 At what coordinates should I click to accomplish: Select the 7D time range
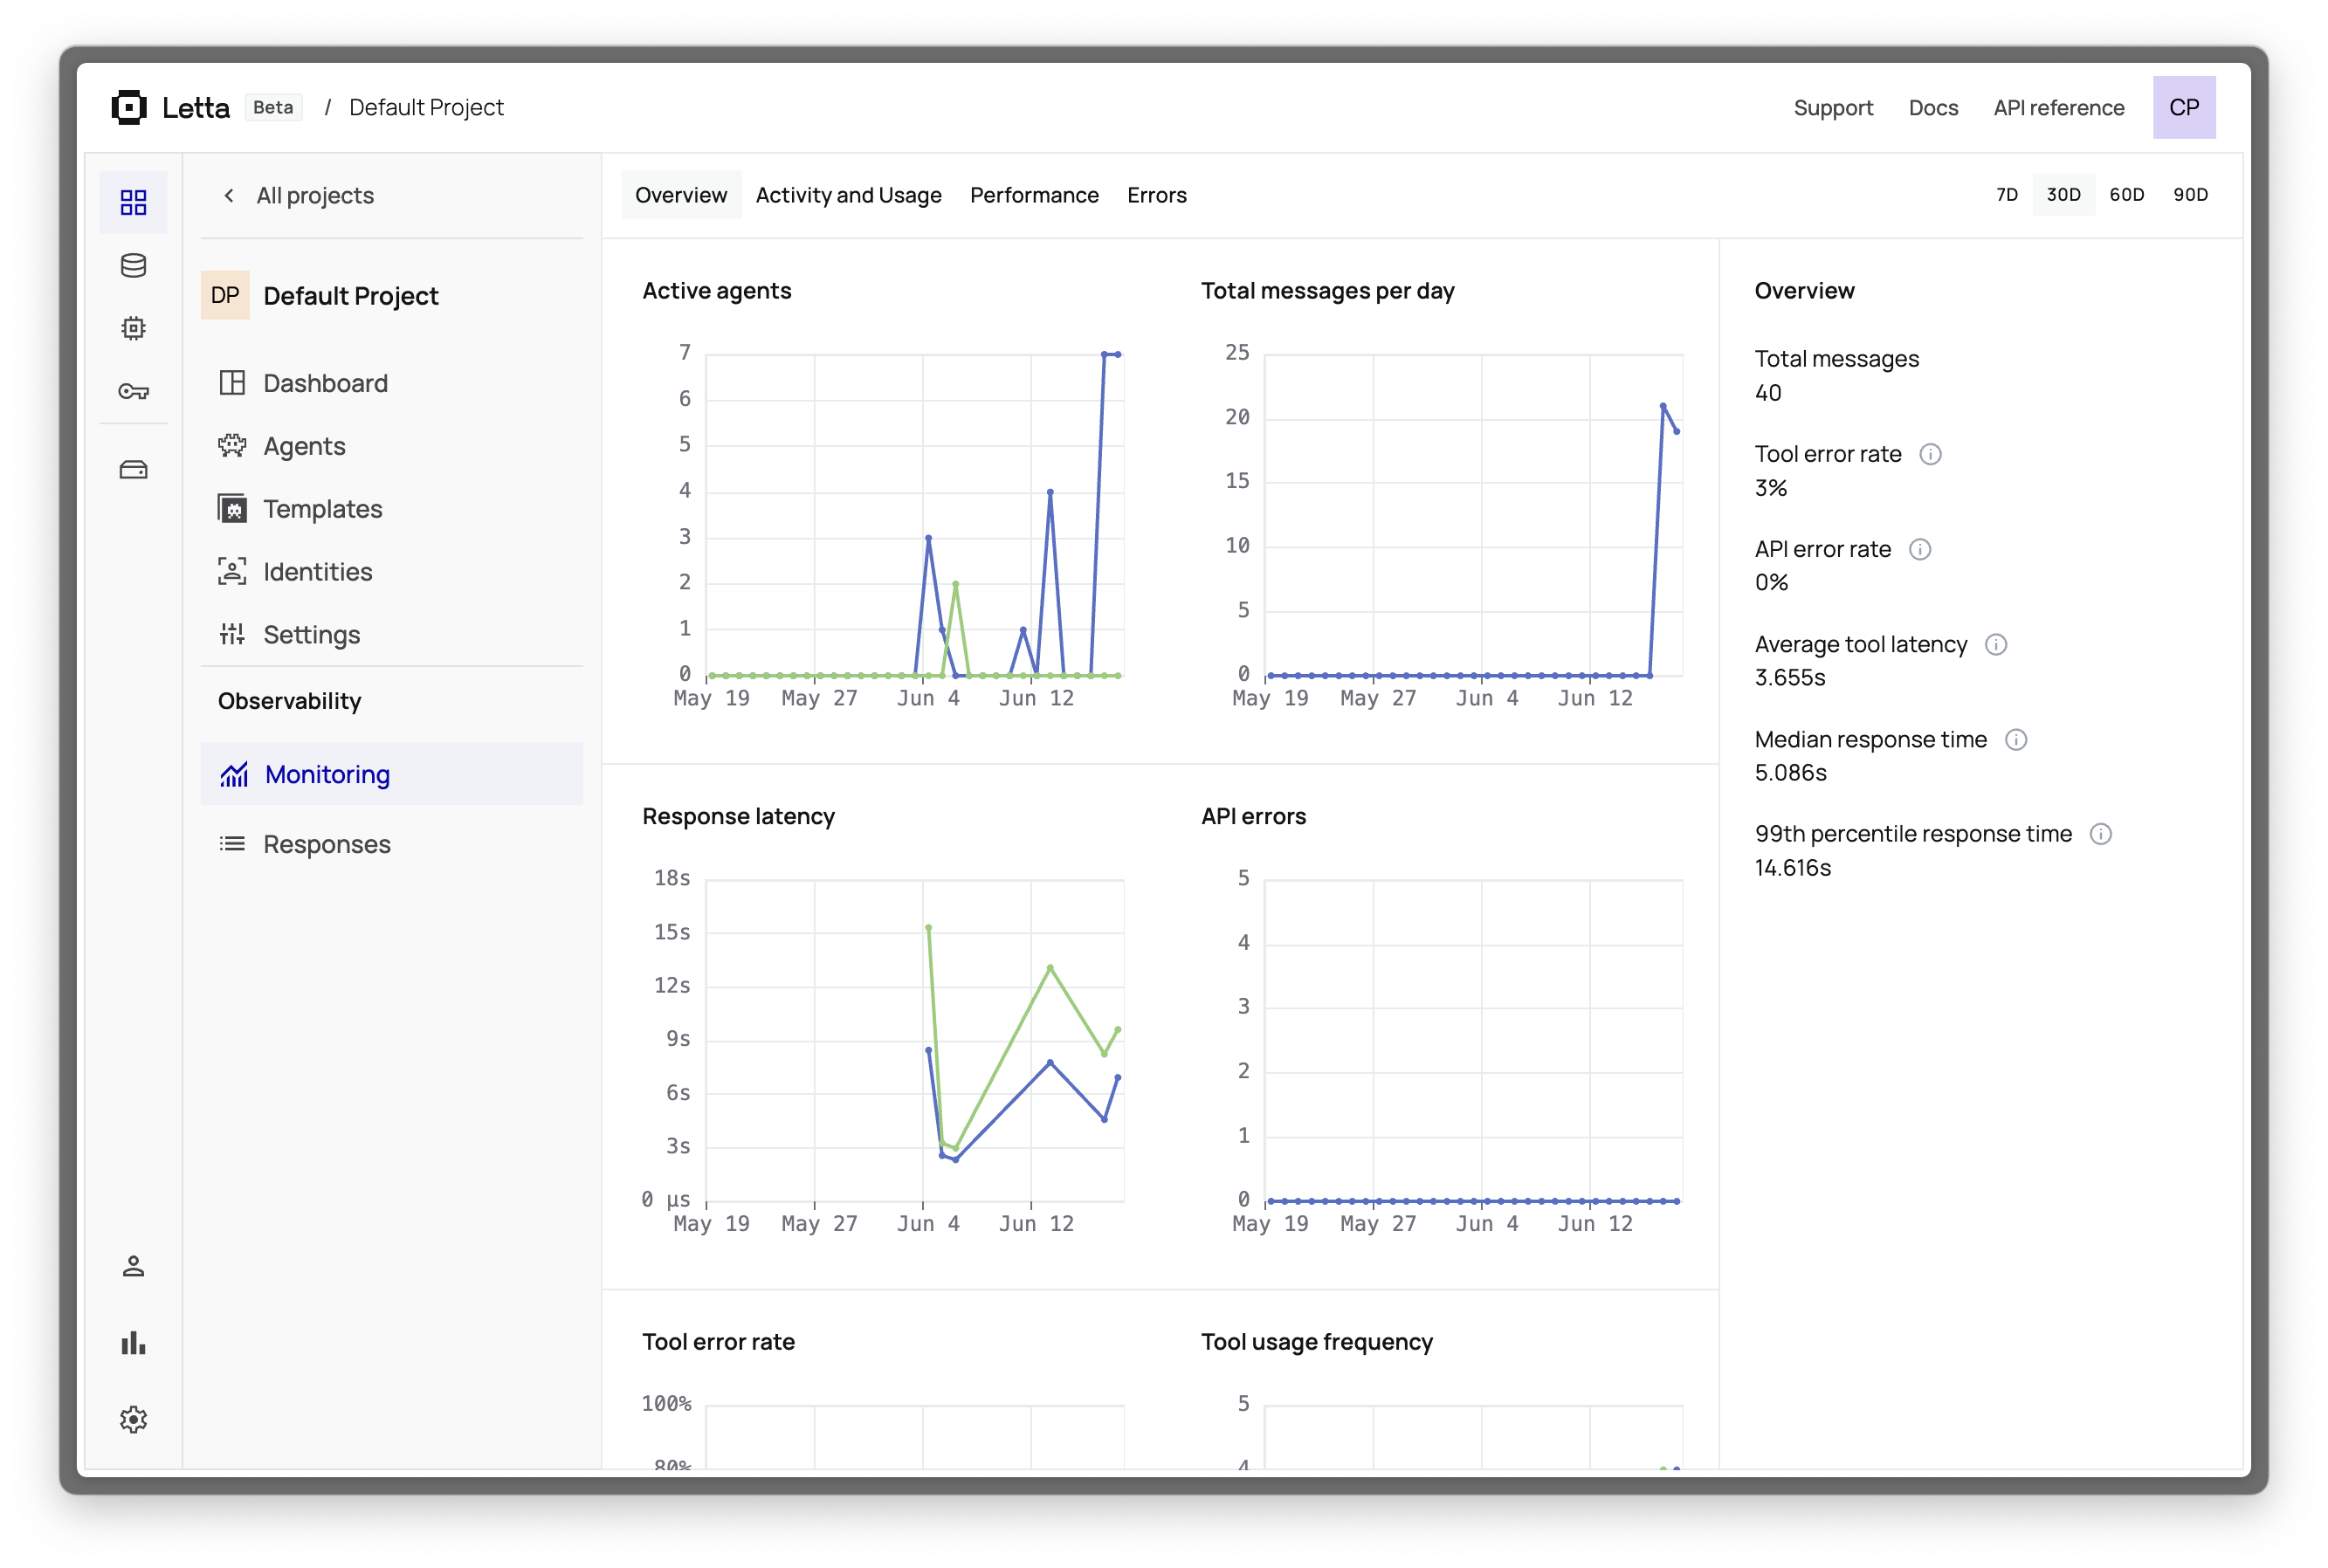[x=2006, y=195]
